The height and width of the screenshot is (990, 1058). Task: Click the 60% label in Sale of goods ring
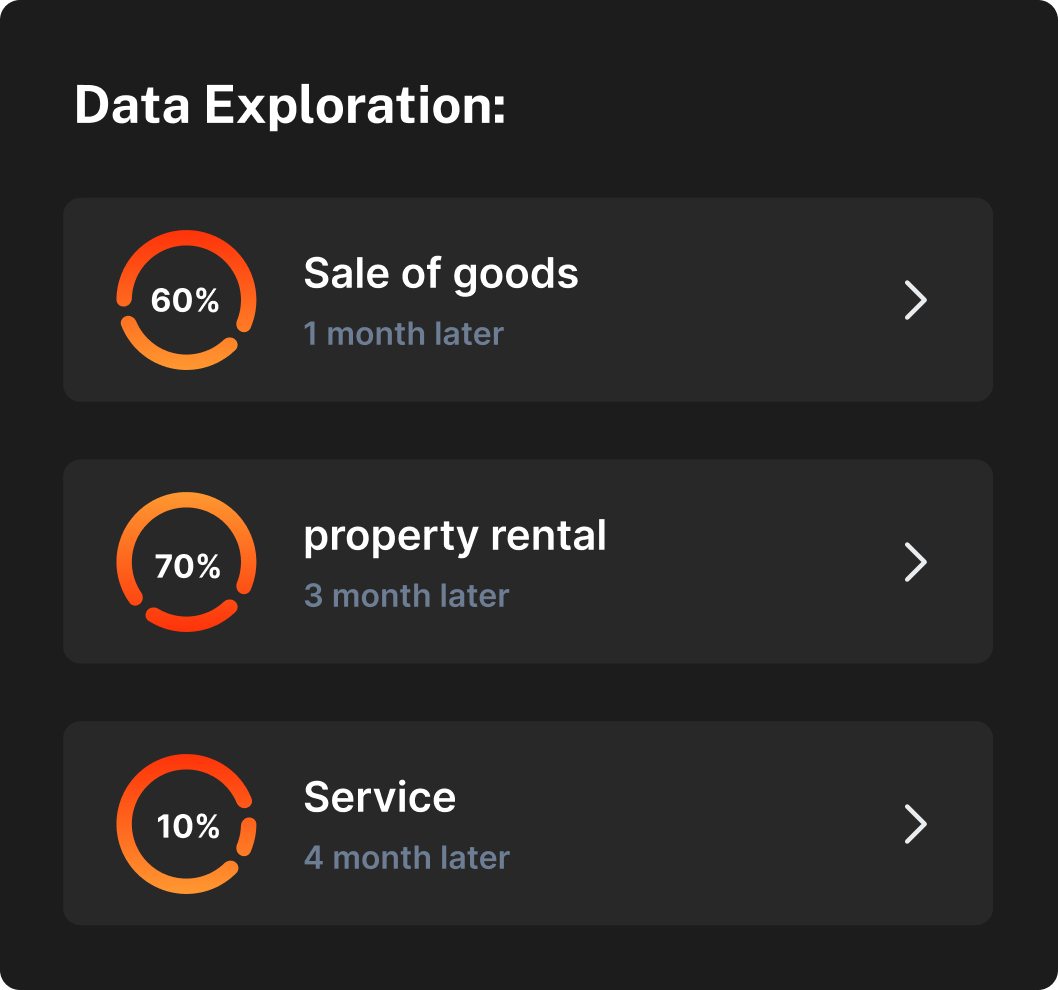pyautogui.click(x=185, y=300)
